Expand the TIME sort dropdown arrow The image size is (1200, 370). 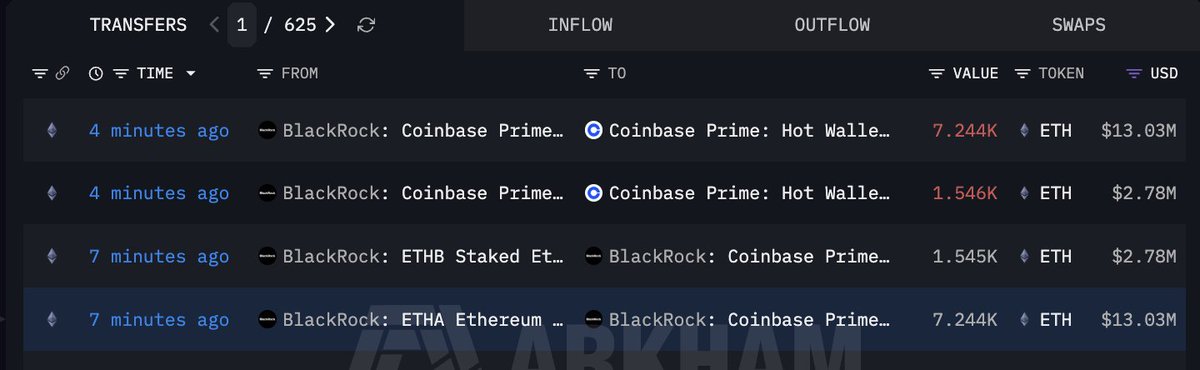pyautogui.click(x=190, y=74)
